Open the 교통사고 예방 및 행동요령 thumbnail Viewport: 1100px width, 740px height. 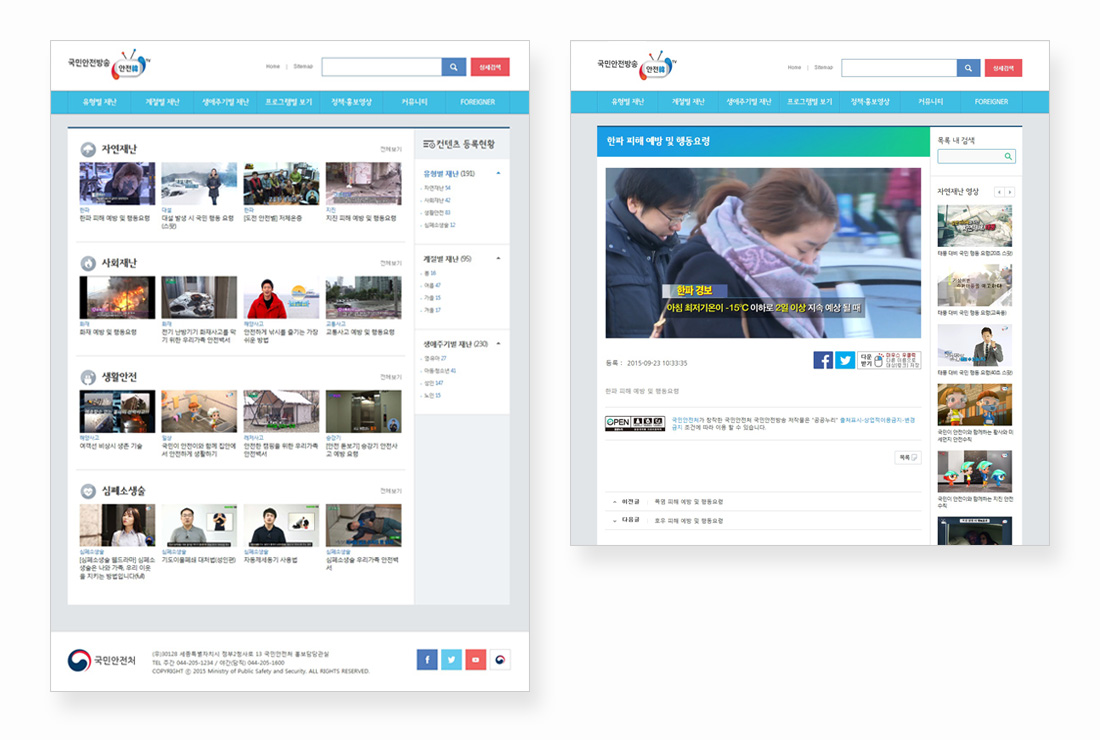[x=363, y=297]
